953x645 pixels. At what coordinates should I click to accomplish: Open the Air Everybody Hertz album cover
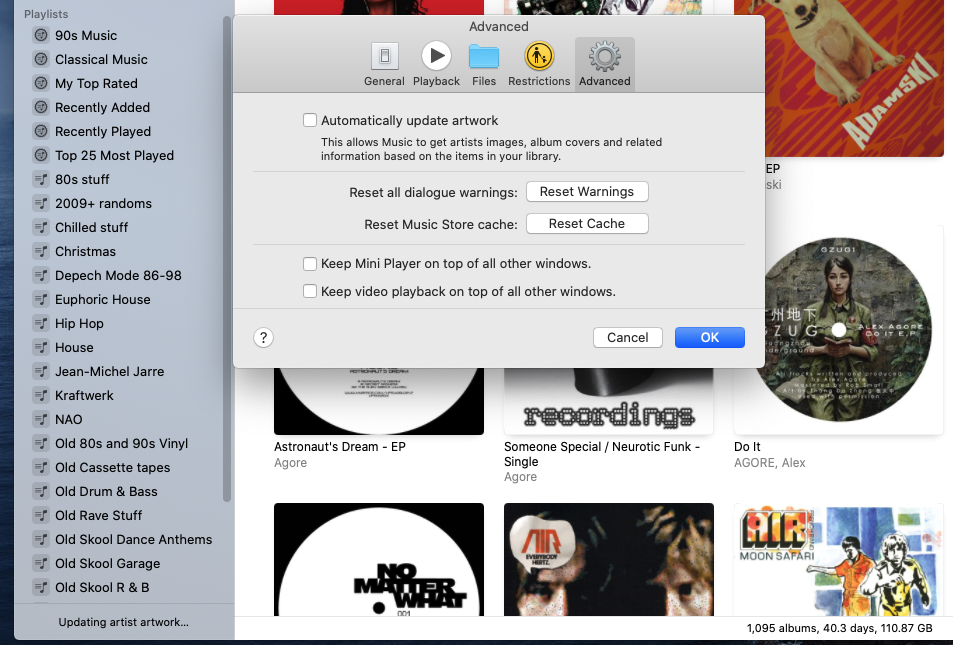[x=608, y=559]
